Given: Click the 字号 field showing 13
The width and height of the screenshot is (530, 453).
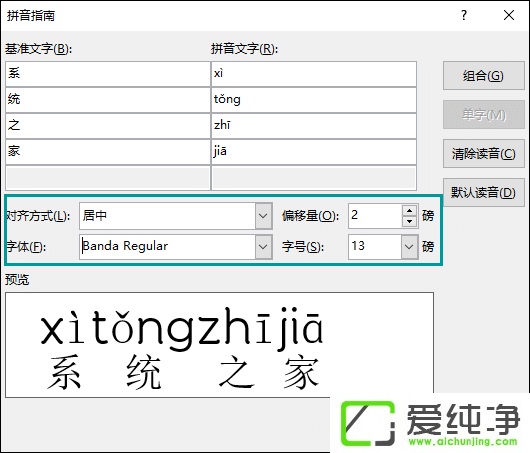Looking at the screenshot, I should point(375,246).
